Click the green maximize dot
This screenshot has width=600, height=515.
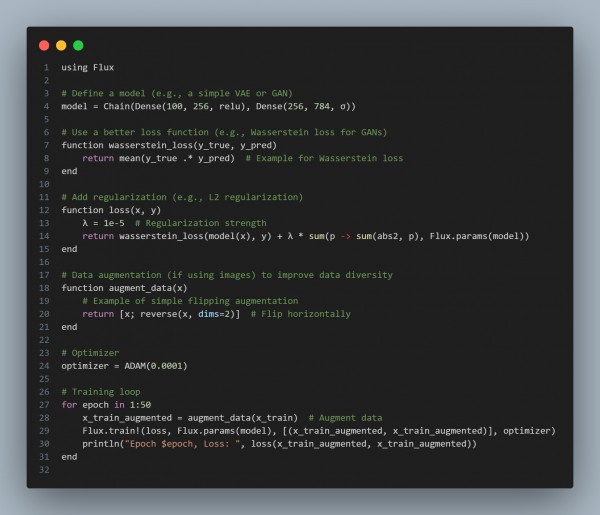[78, 46]
